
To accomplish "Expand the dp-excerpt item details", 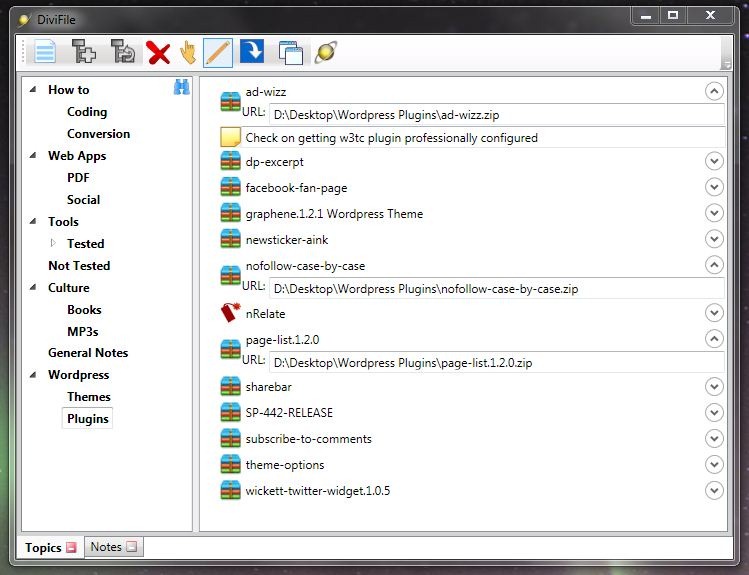I will (x=714, y=161).
